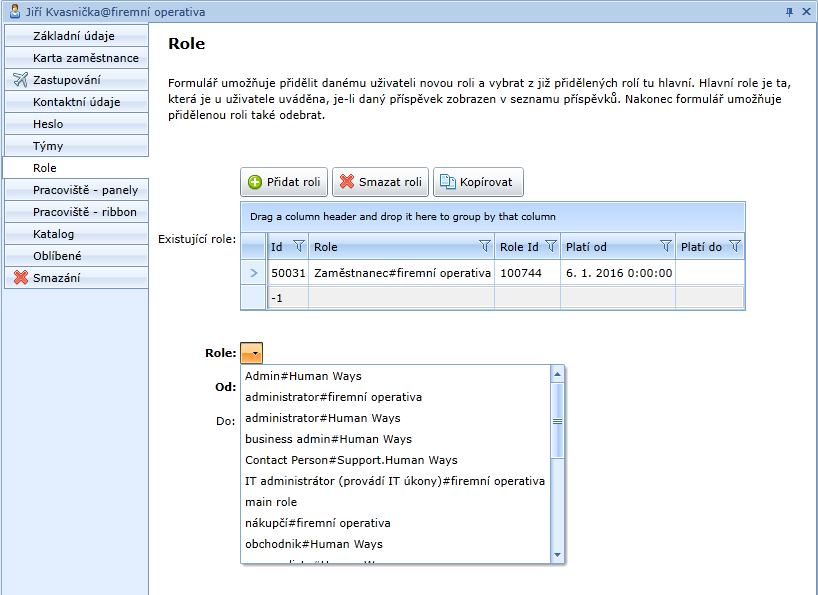Select the main role list entry
Image resolution: width=818 pixels, height=595 pixels.
[271, 502]
